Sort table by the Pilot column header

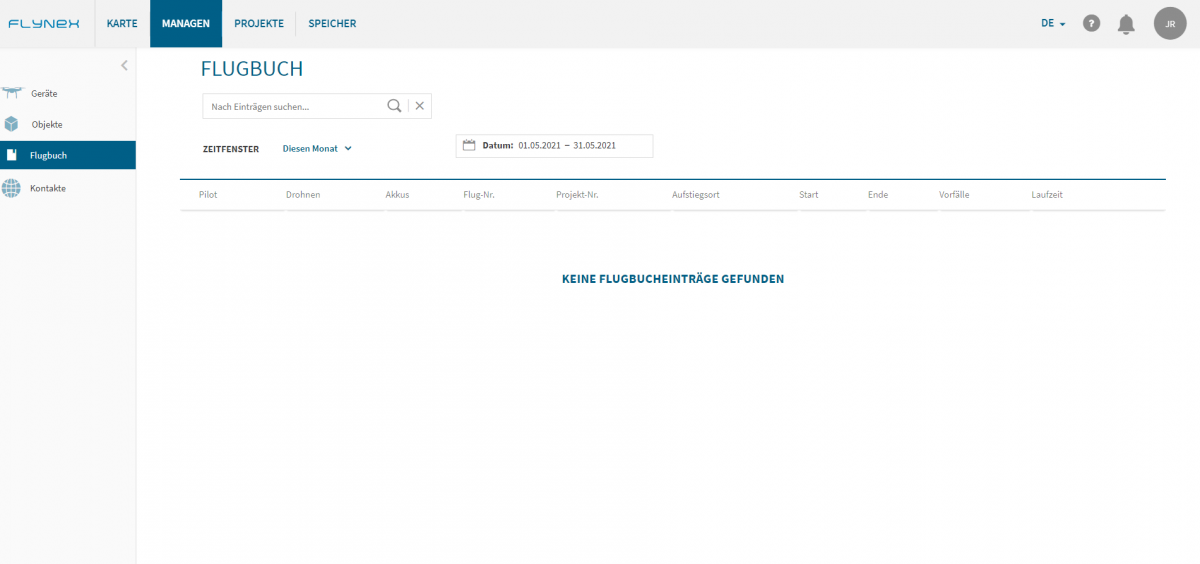coord(208,195)
